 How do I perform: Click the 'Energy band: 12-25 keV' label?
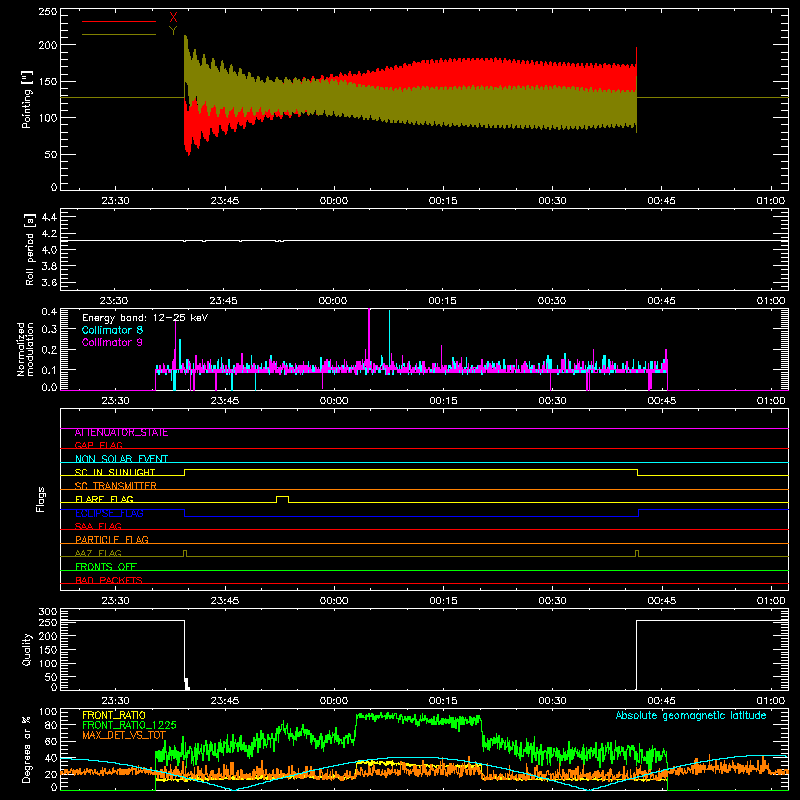(x=145, y=318)
